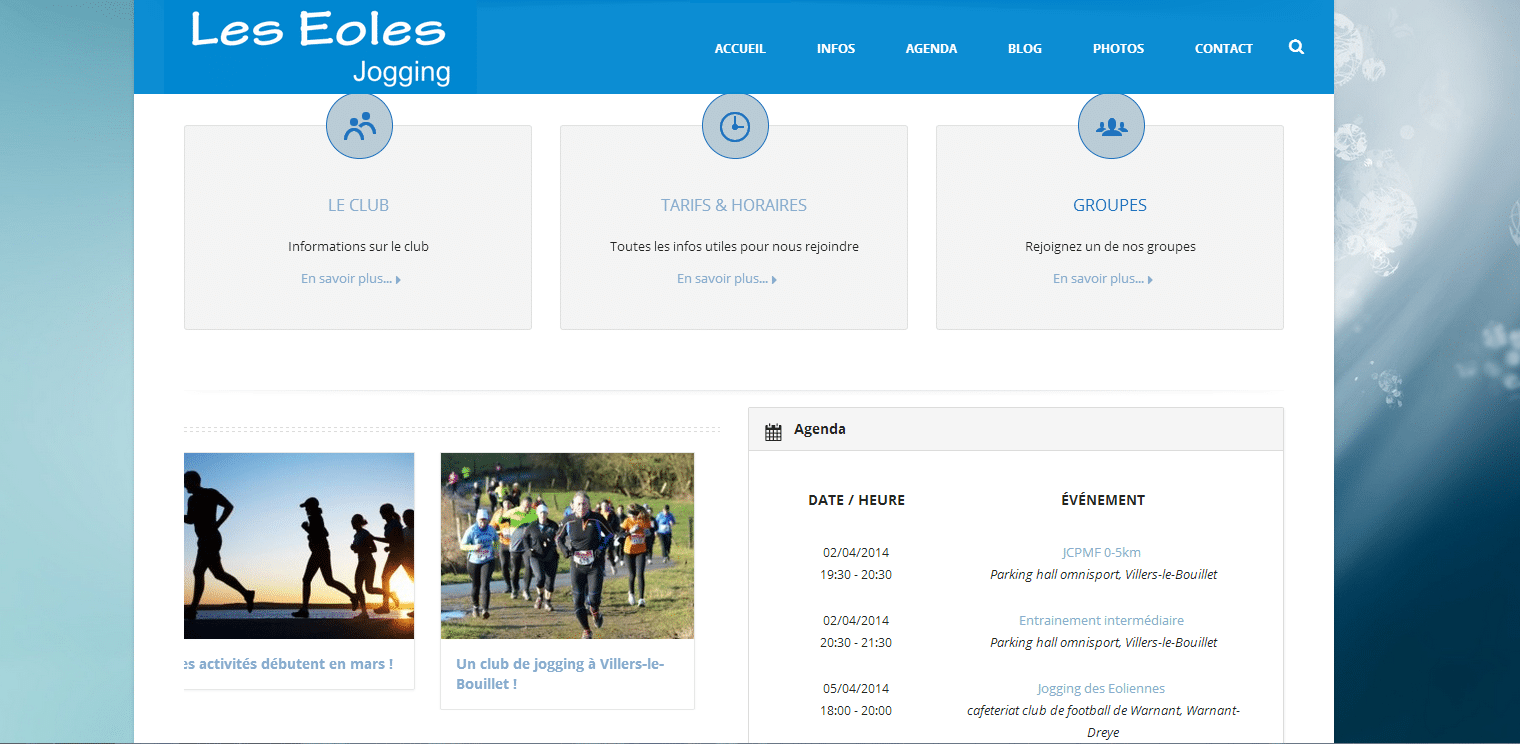Image resolution: width=1520 pixels, height=744 pixels.
Task: Open the runners silhouette sunset thumbnail
Action: (299, 546)
